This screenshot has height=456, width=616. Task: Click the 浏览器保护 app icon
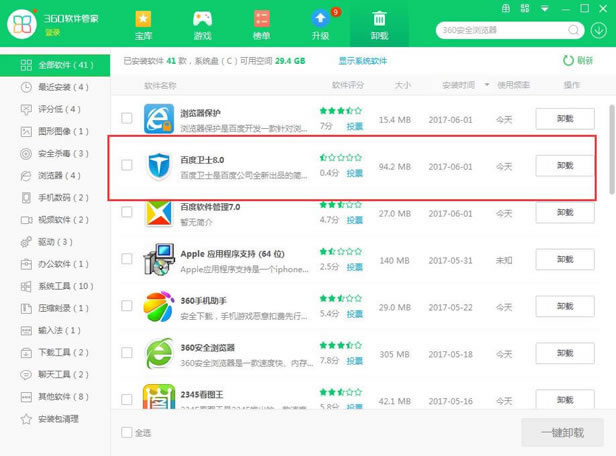click(159, 119)
